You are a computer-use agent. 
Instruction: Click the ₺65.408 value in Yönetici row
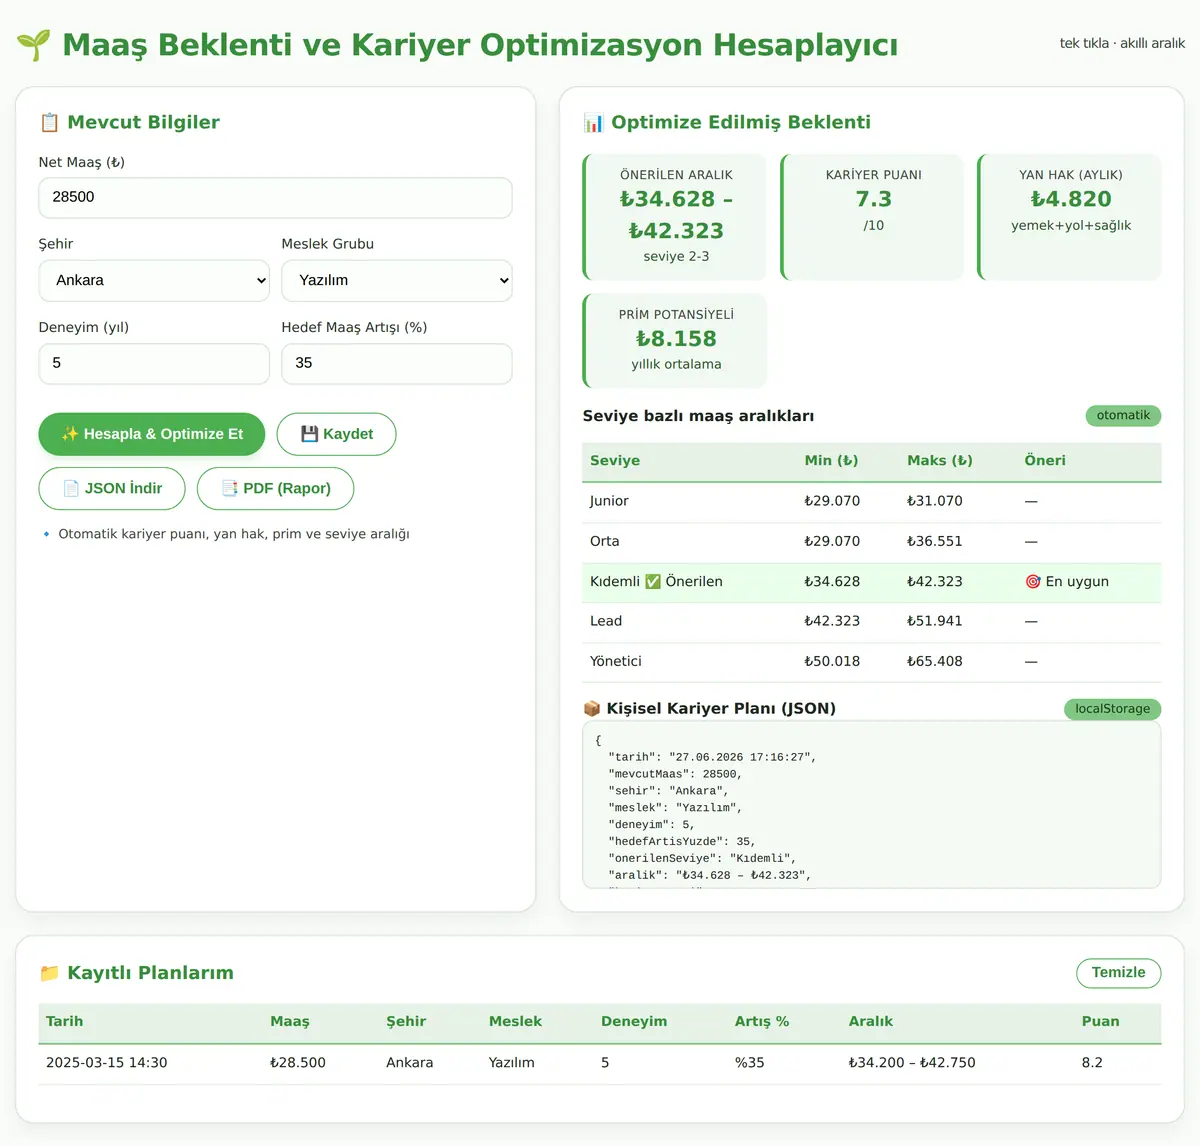[934, 661]
